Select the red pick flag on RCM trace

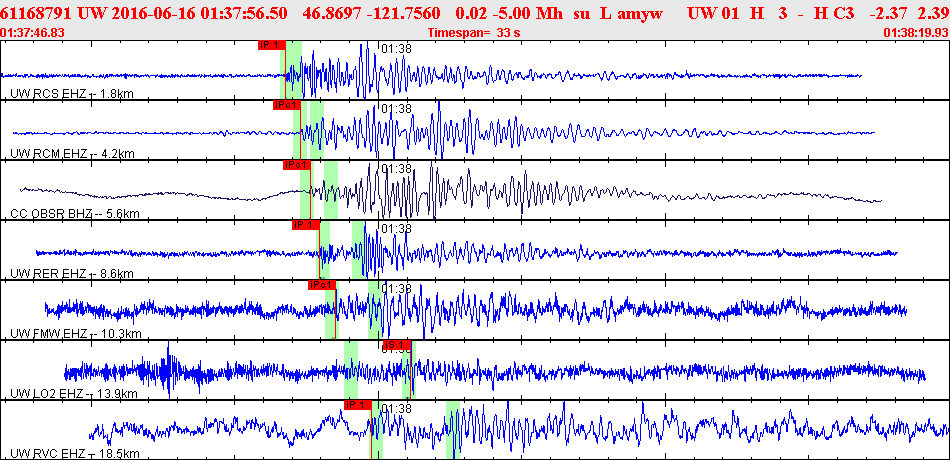click(x=286, y=105)
